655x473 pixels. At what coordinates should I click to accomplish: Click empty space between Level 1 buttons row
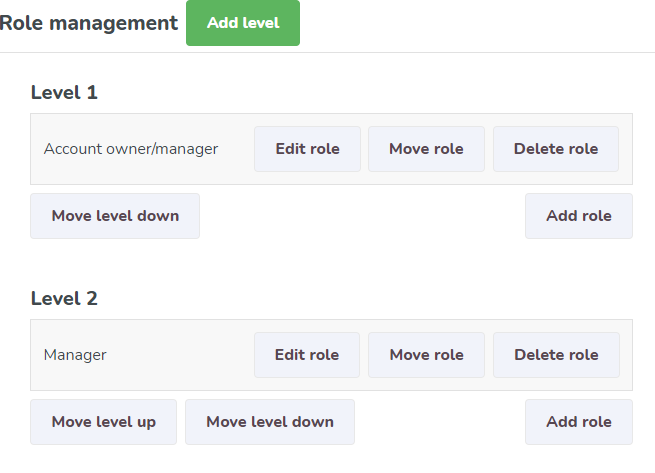point(362,216)
